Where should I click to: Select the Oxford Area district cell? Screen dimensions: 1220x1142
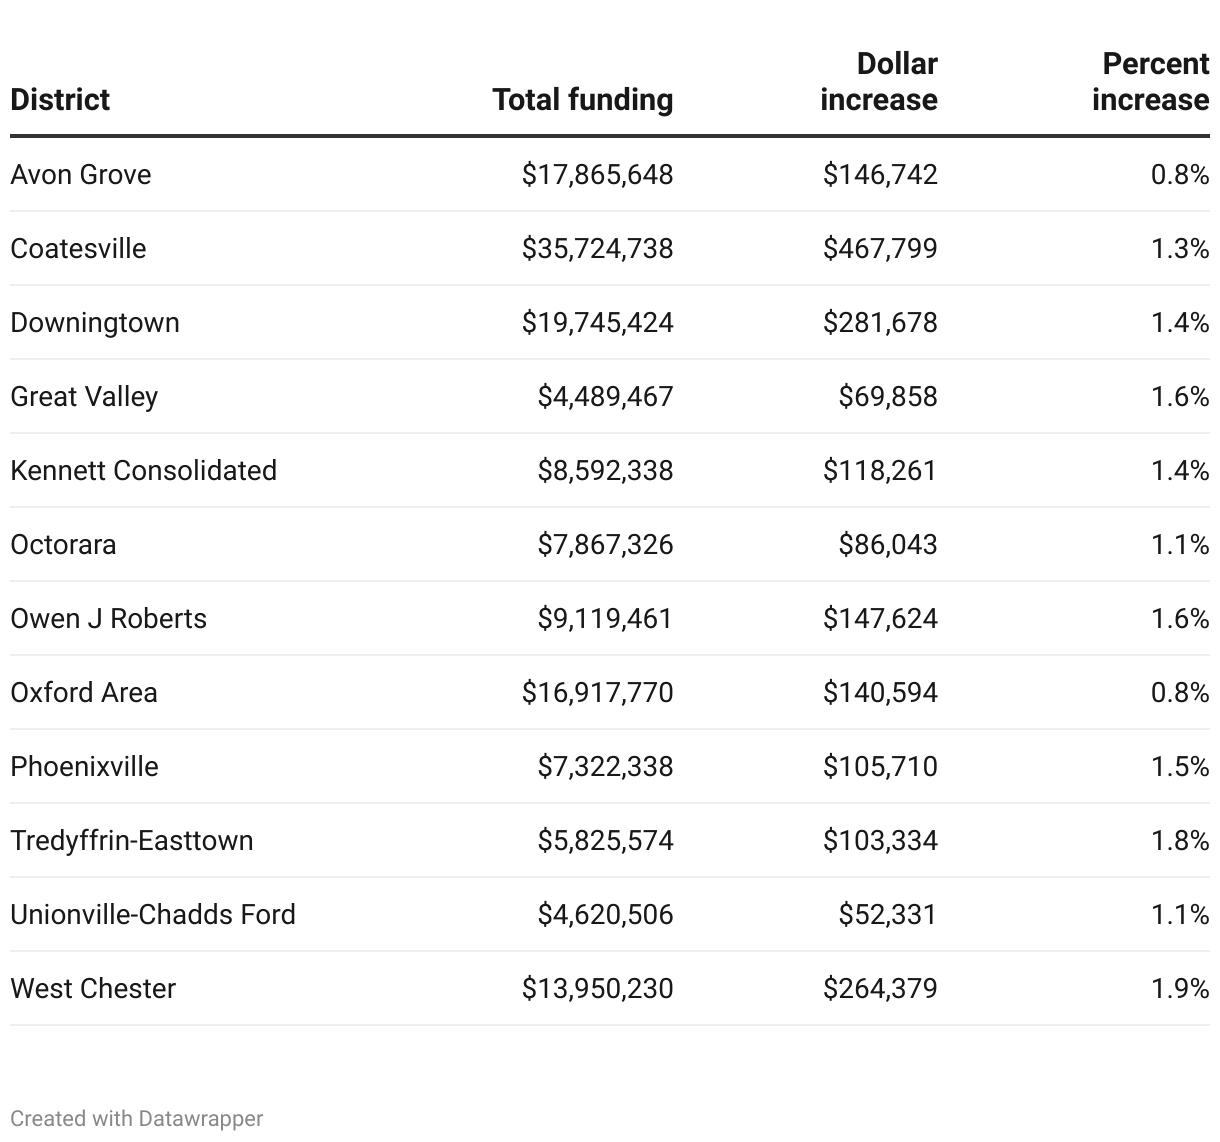(x=84, y=693)
